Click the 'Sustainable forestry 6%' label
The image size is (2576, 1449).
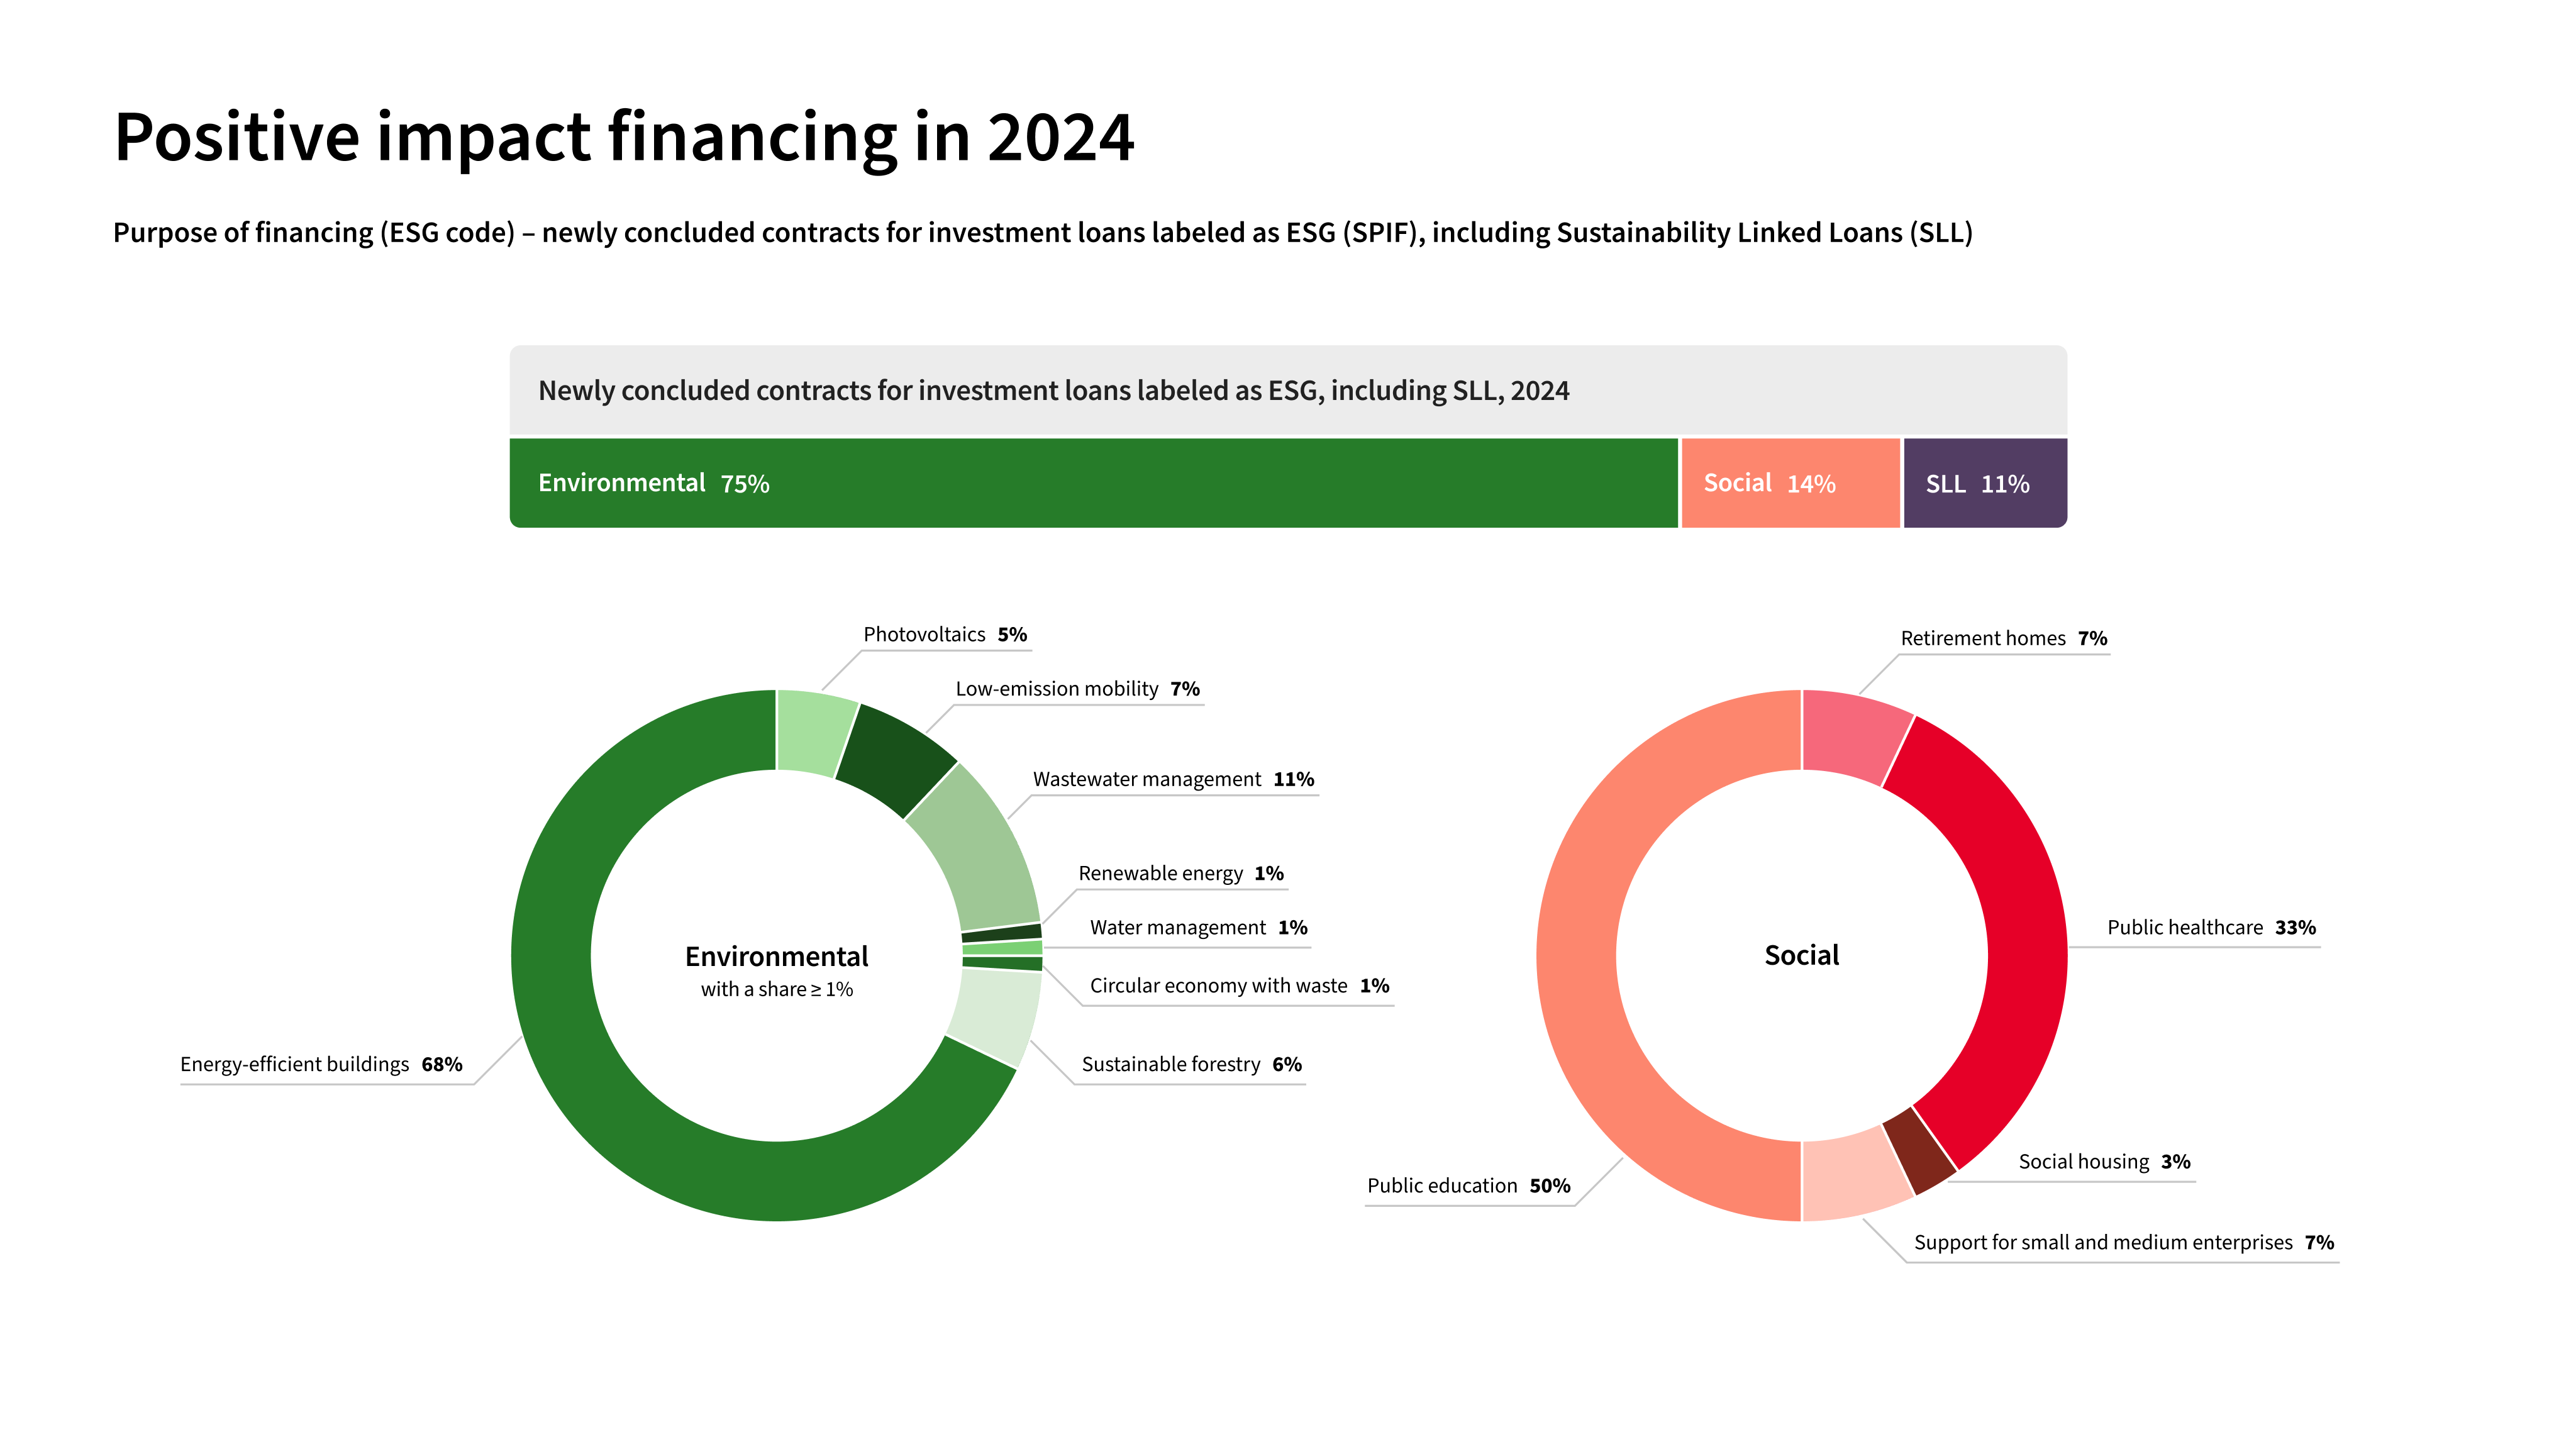click(x=1191, y=1065)
